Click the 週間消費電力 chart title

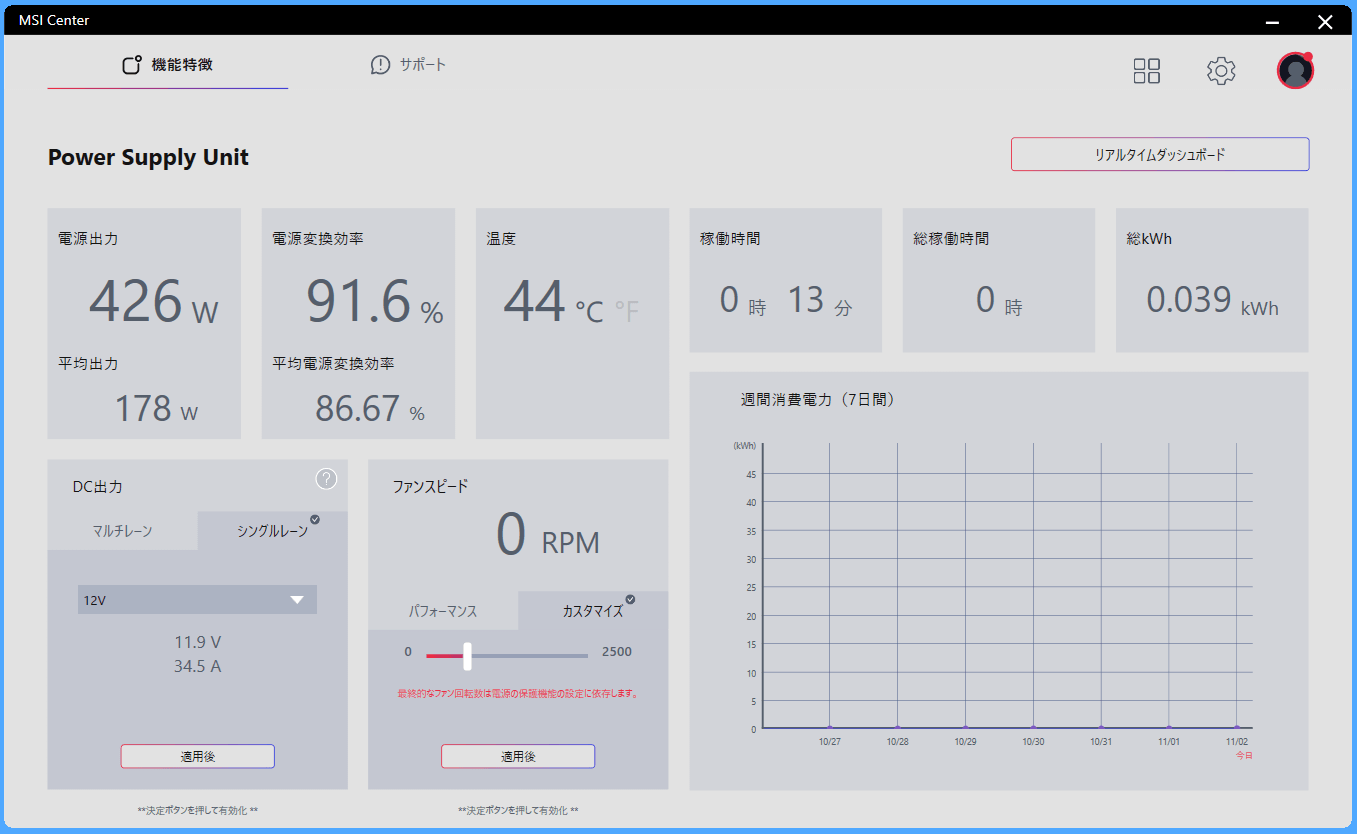tap(818, 399)
